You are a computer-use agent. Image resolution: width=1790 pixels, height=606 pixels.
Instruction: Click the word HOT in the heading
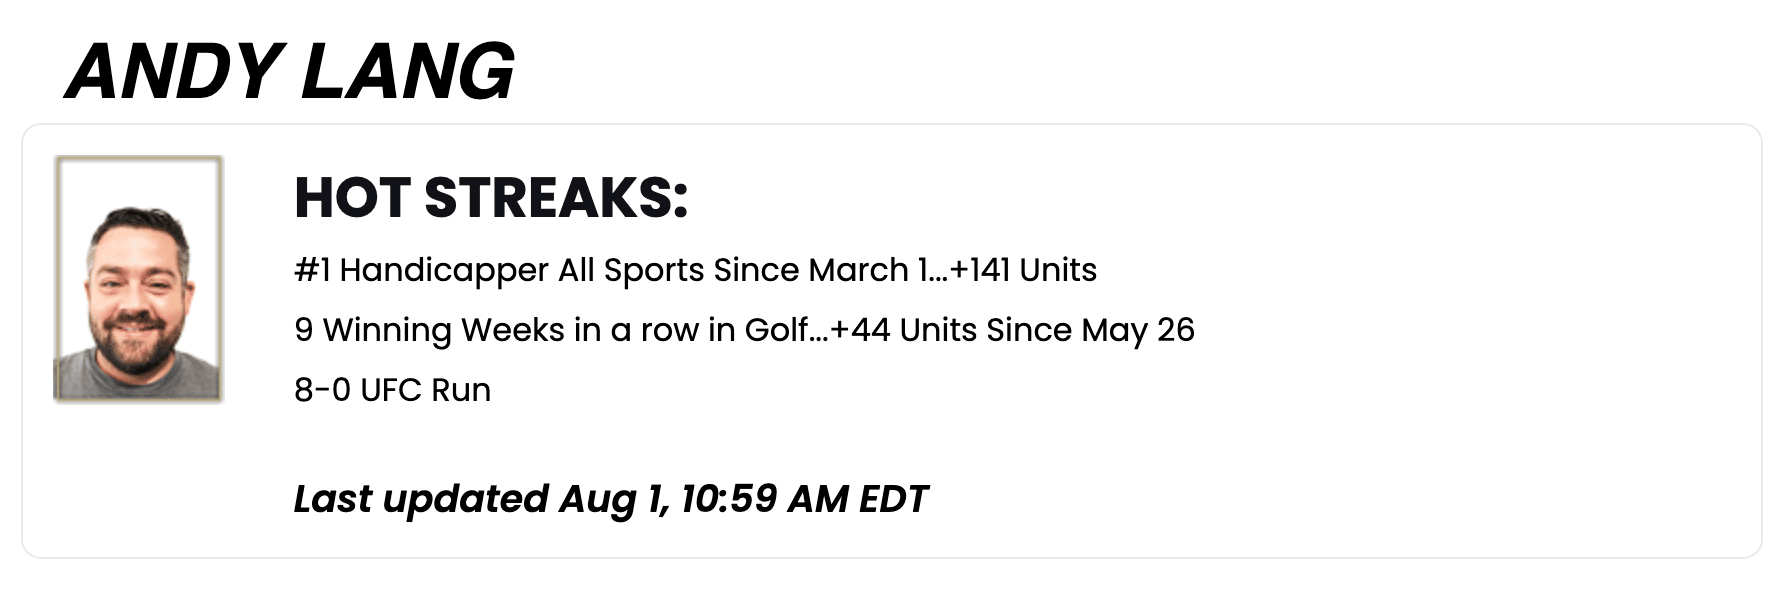click(352, 197)
